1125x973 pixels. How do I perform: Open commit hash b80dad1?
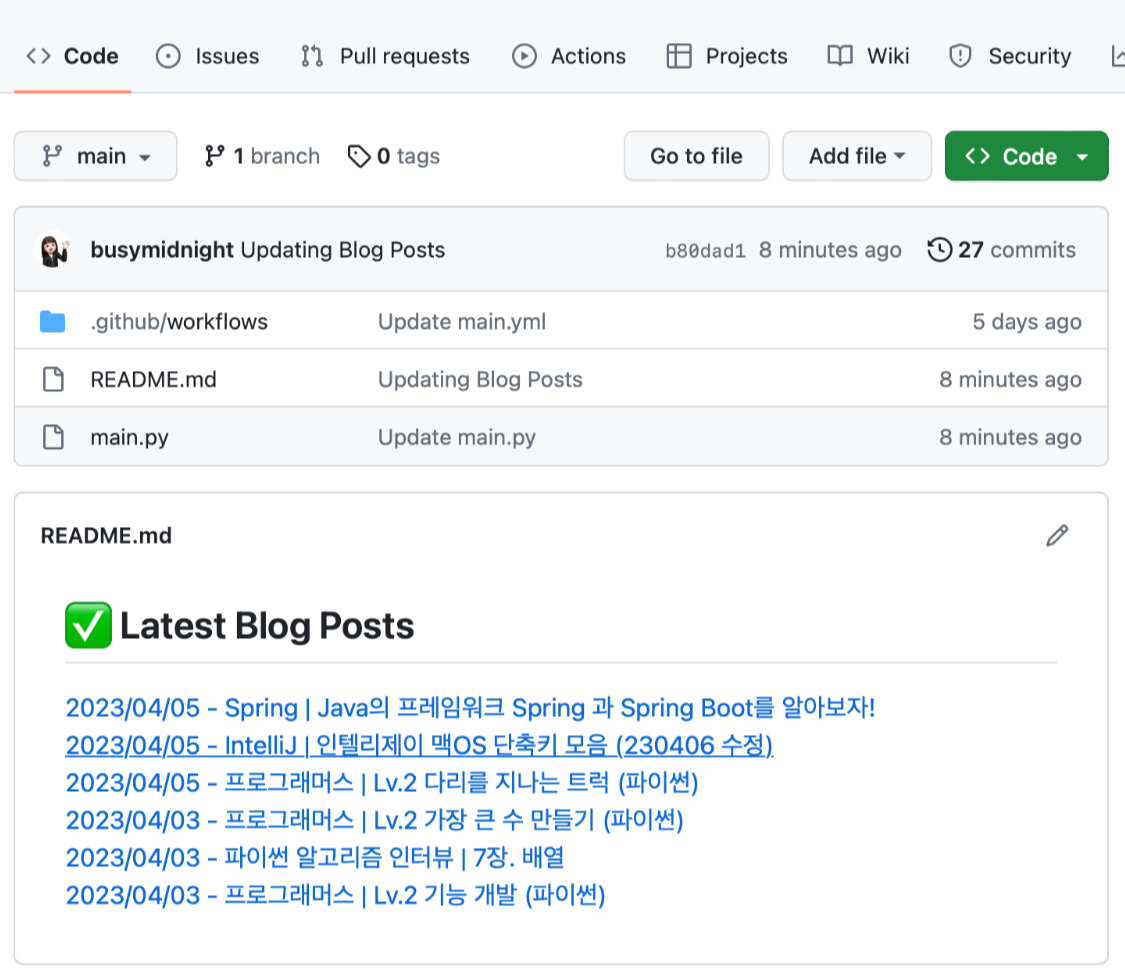[x=705, y=250]
